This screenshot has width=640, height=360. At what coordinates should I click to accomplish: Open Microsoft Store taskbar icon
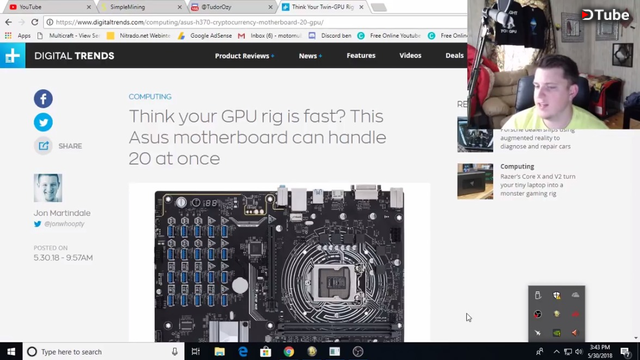point(266,351)
